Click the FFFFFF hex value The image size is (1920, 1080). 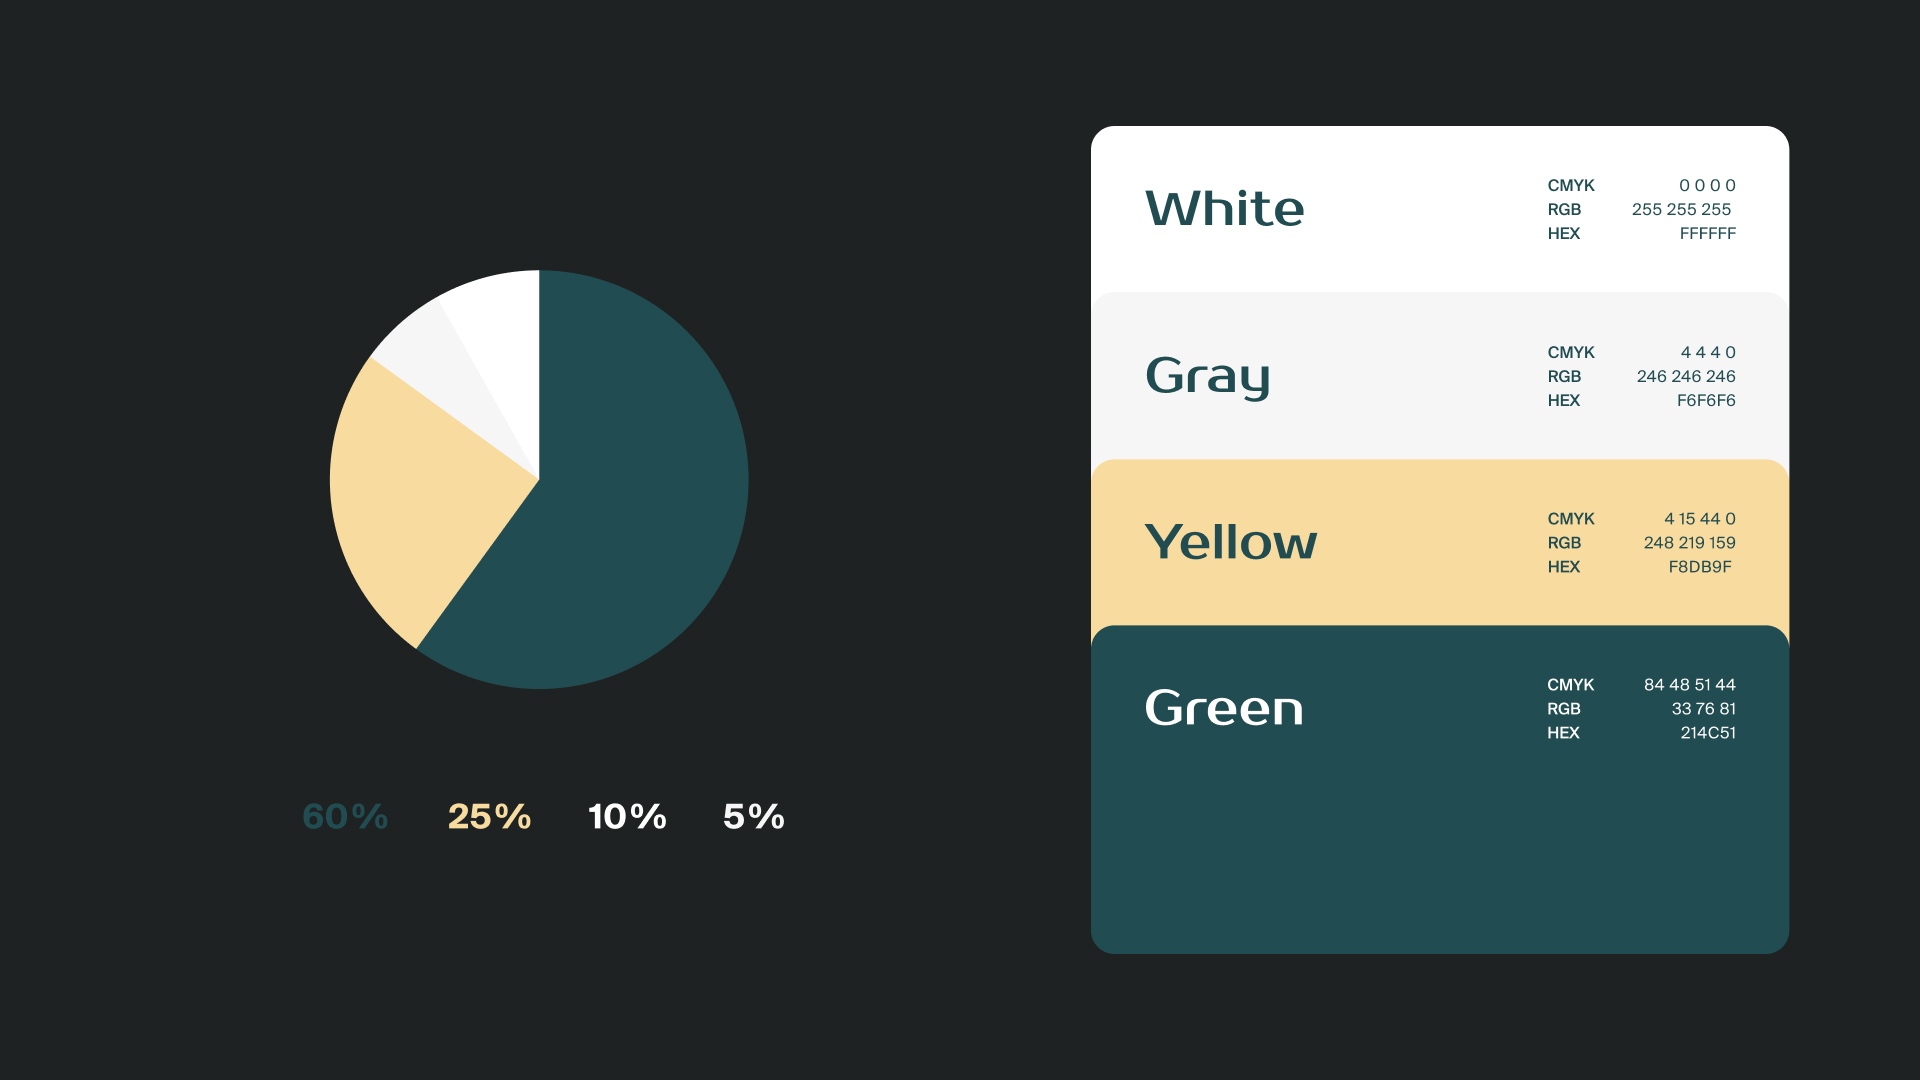pyautogui.click(x=1707, y=234)
